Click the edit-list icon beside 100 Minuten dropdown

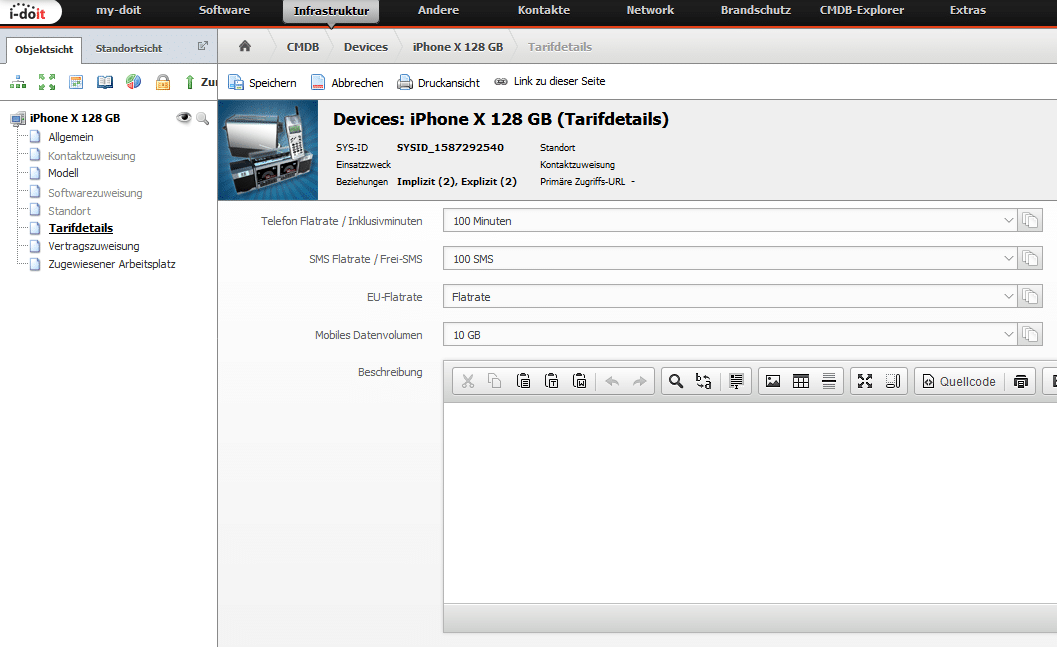1029,220
